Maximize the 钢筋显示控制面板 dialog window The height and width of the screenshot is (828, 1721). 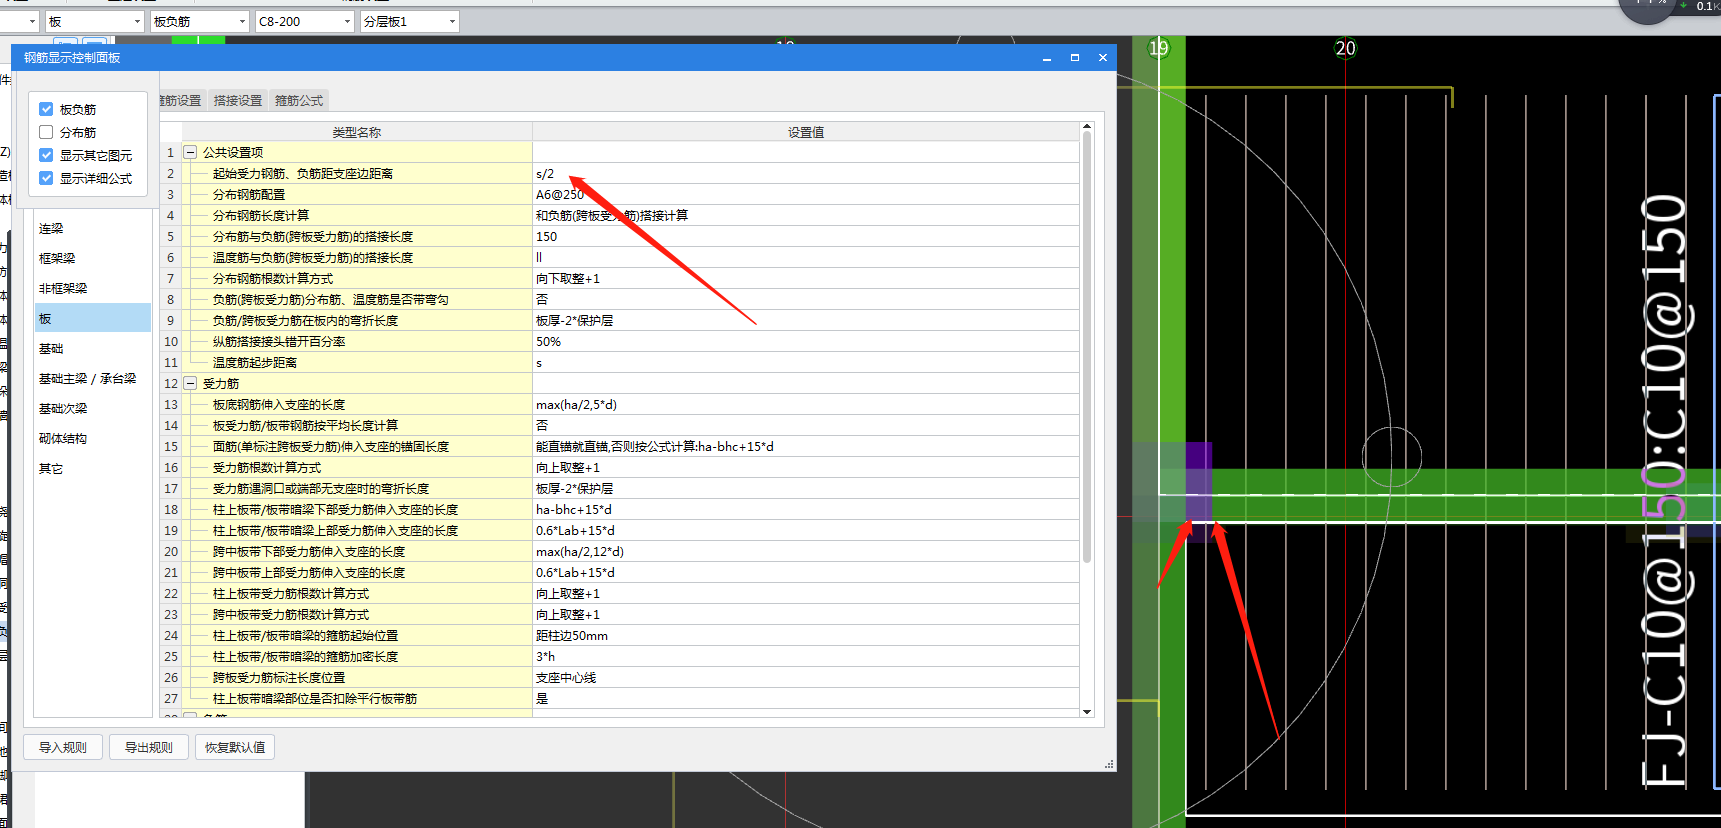click(x=1075, y=58)
